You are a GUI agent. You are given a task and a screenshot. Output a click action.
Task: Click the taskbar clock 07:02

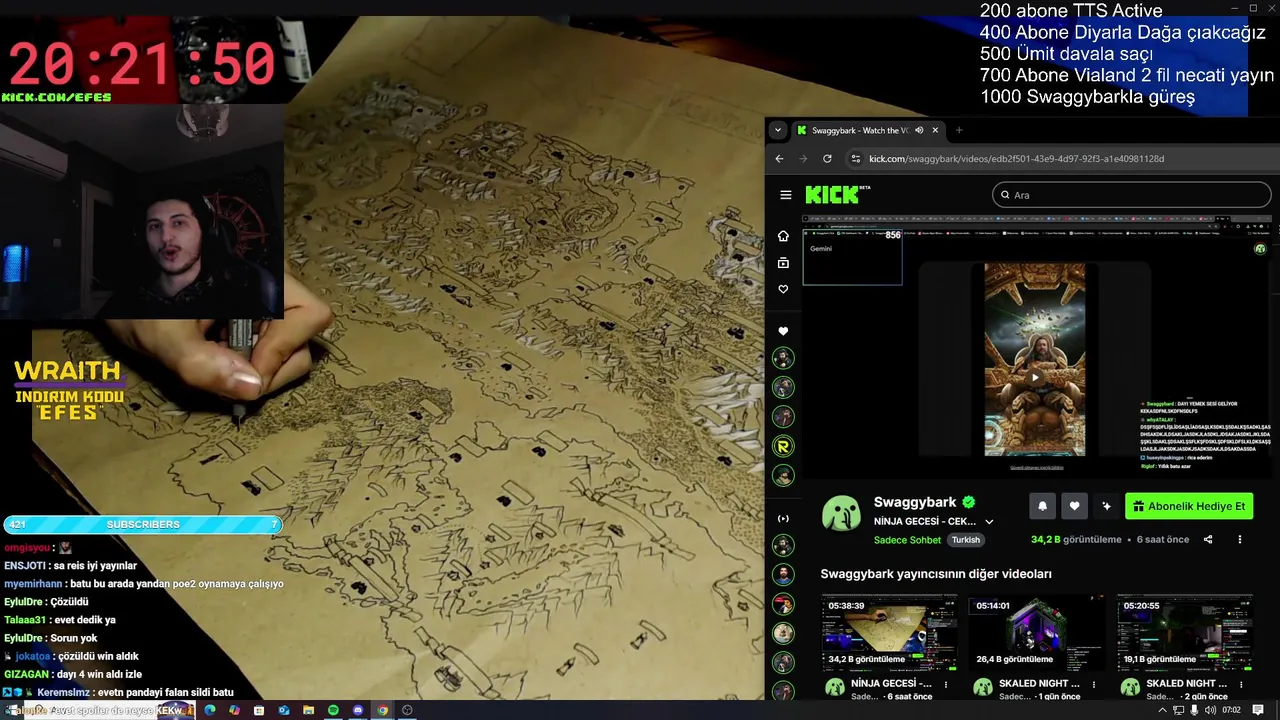click(x=1231, y=710)
